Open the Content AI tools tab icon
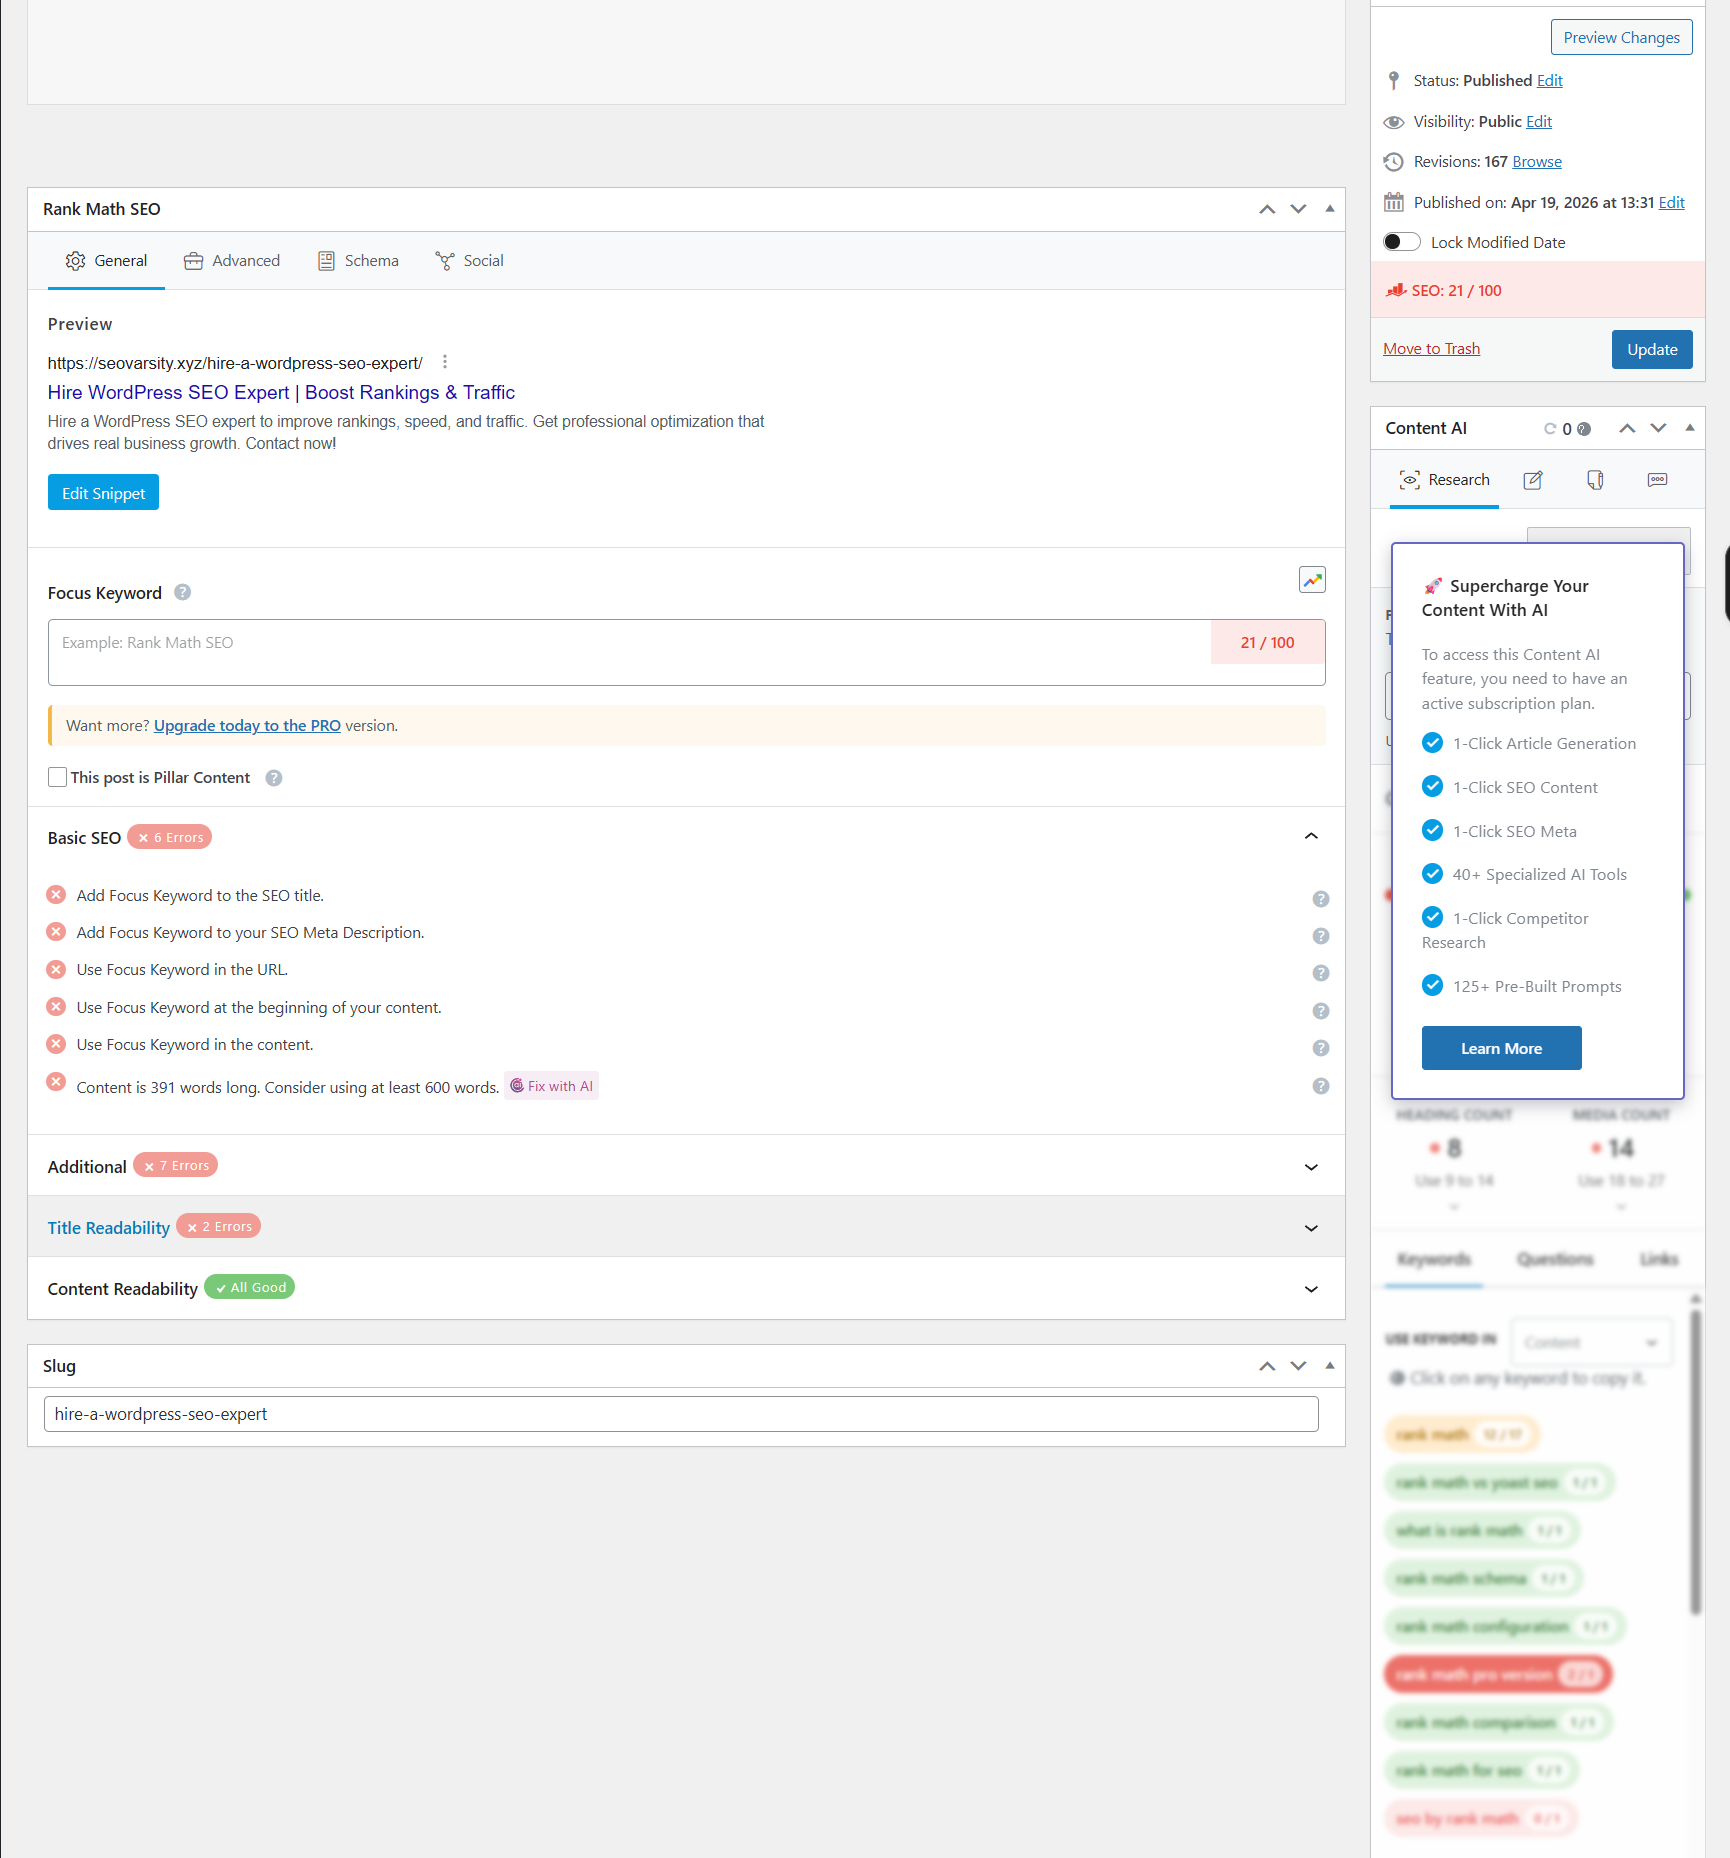 [x=1596, y=480]
